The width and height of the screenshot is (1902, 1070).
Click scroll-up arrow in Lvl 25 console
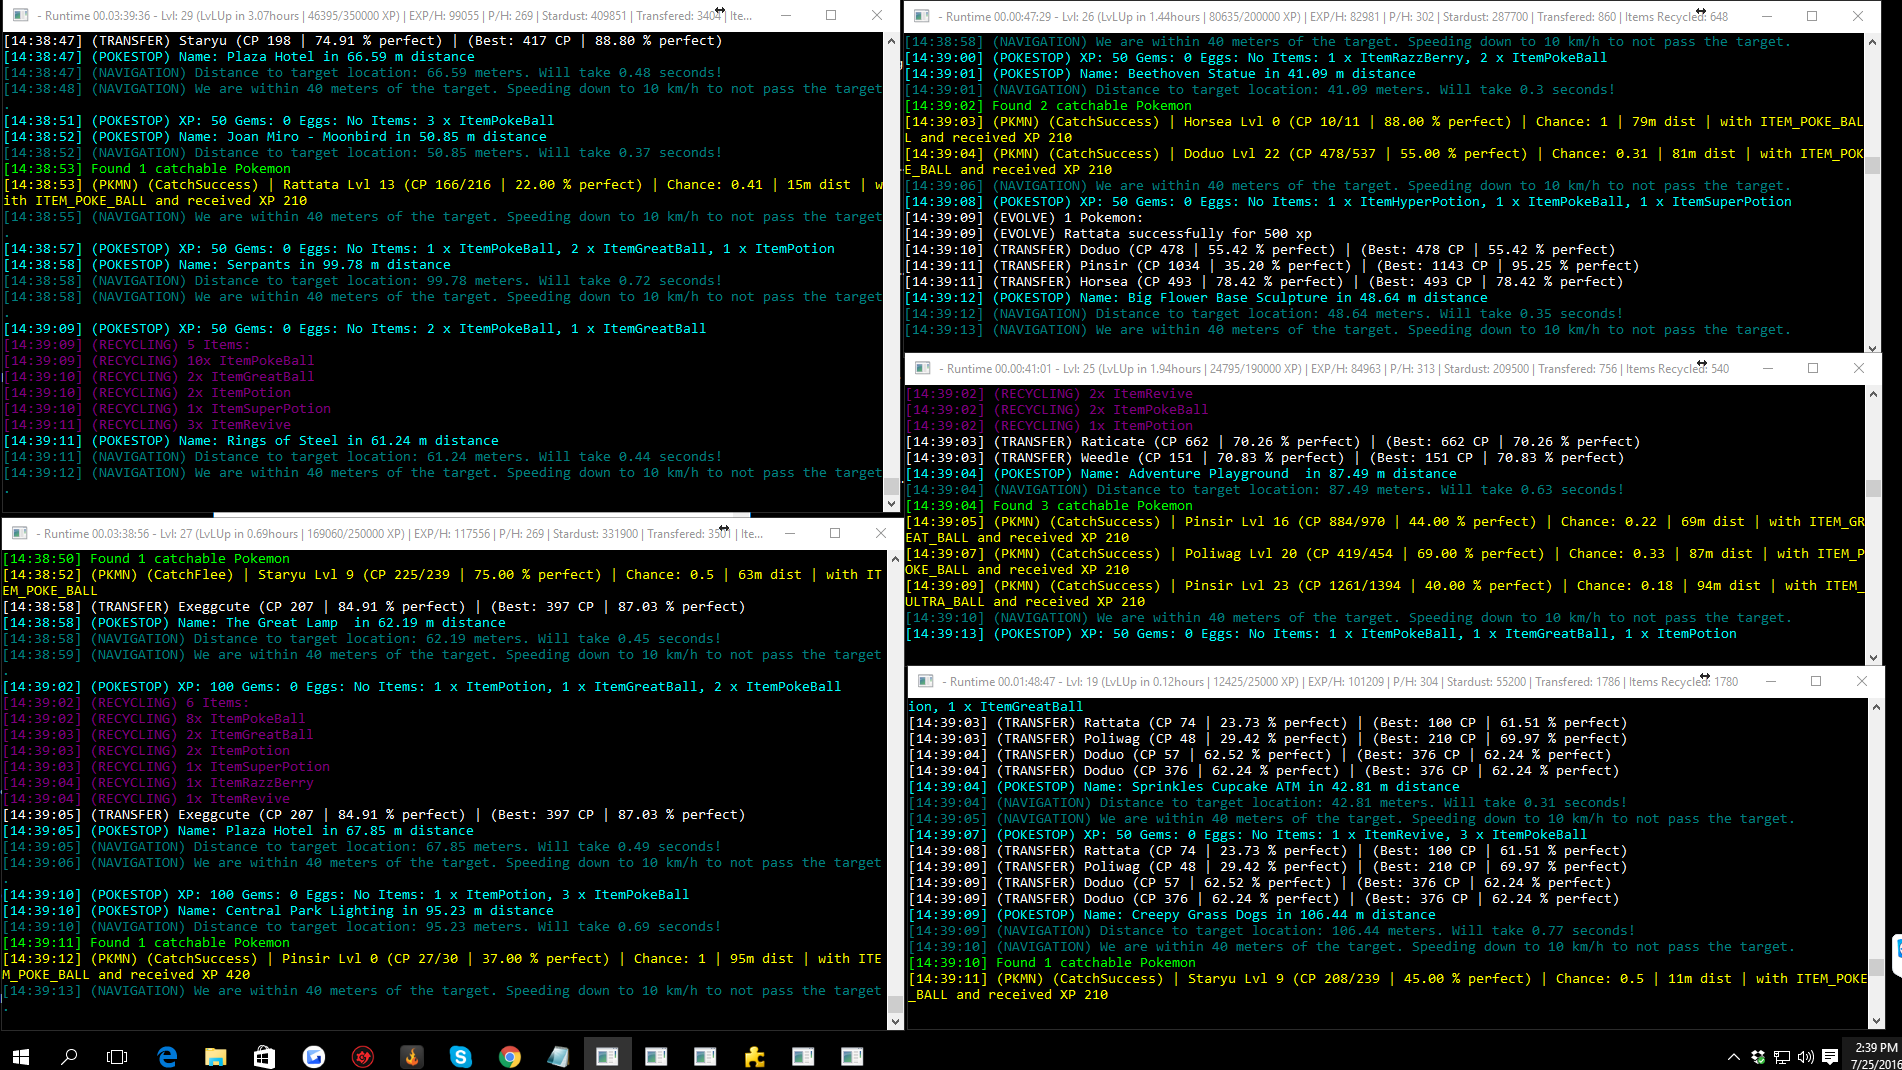(1874, 394)
